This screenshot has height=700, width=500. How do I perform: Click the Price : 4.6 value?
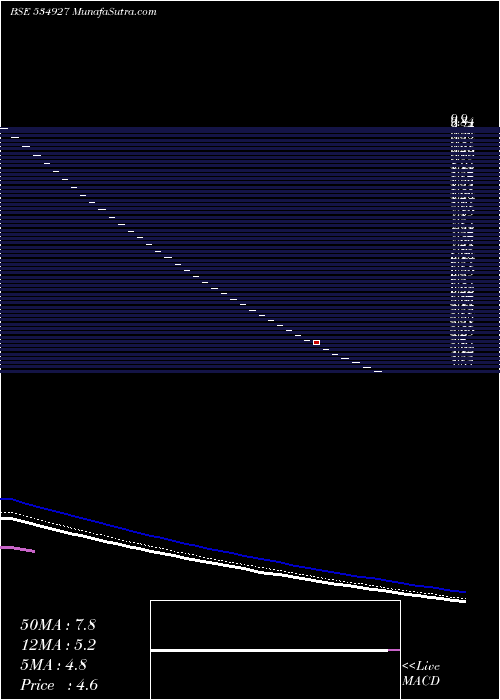(x=59, y=685)
